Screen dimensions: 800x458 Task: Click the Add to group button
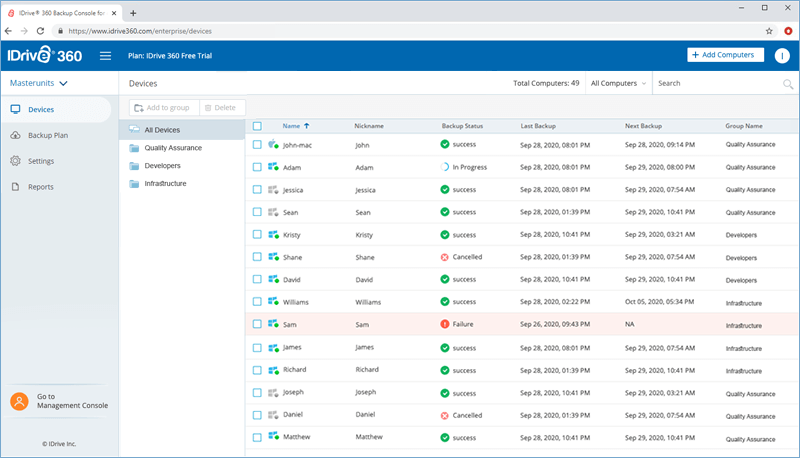(164, 108)
